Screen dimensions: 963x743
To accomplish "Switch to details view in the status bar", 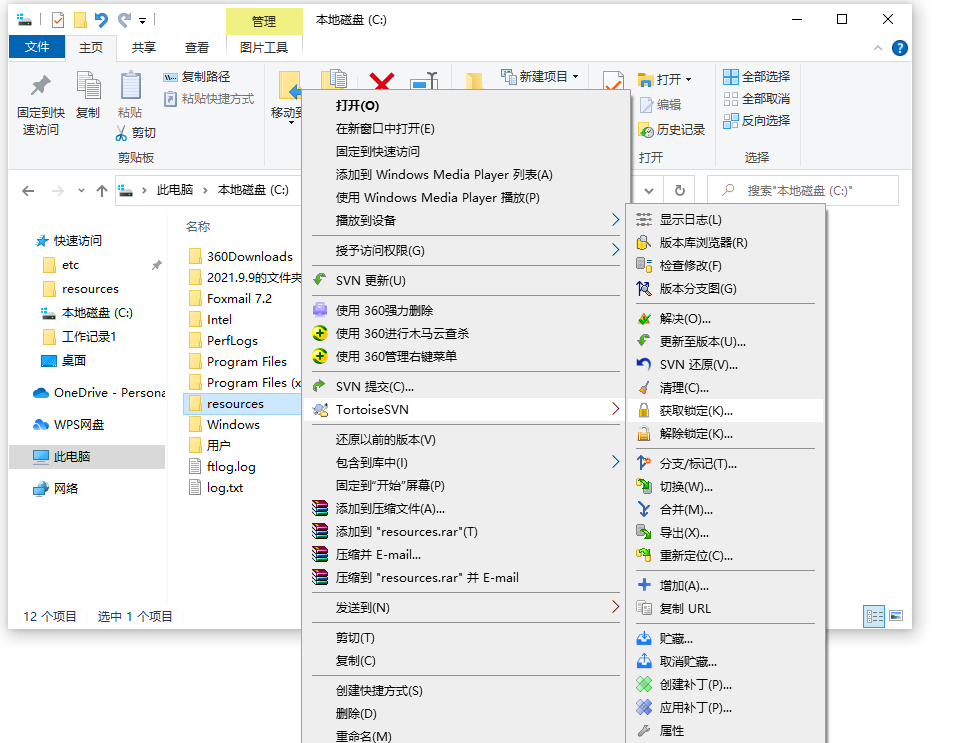I will tap(873, 616).
